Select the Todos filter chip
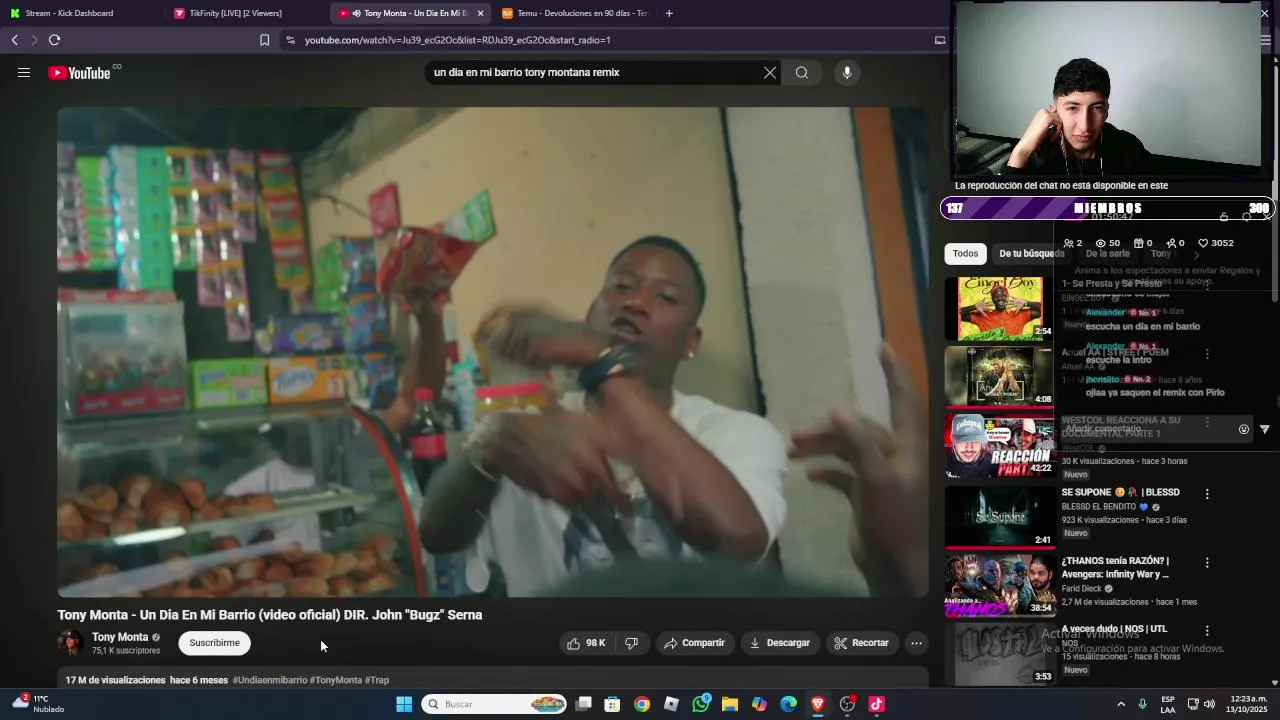This screenshot has height=720, width=1280. [x=965, y=254]
